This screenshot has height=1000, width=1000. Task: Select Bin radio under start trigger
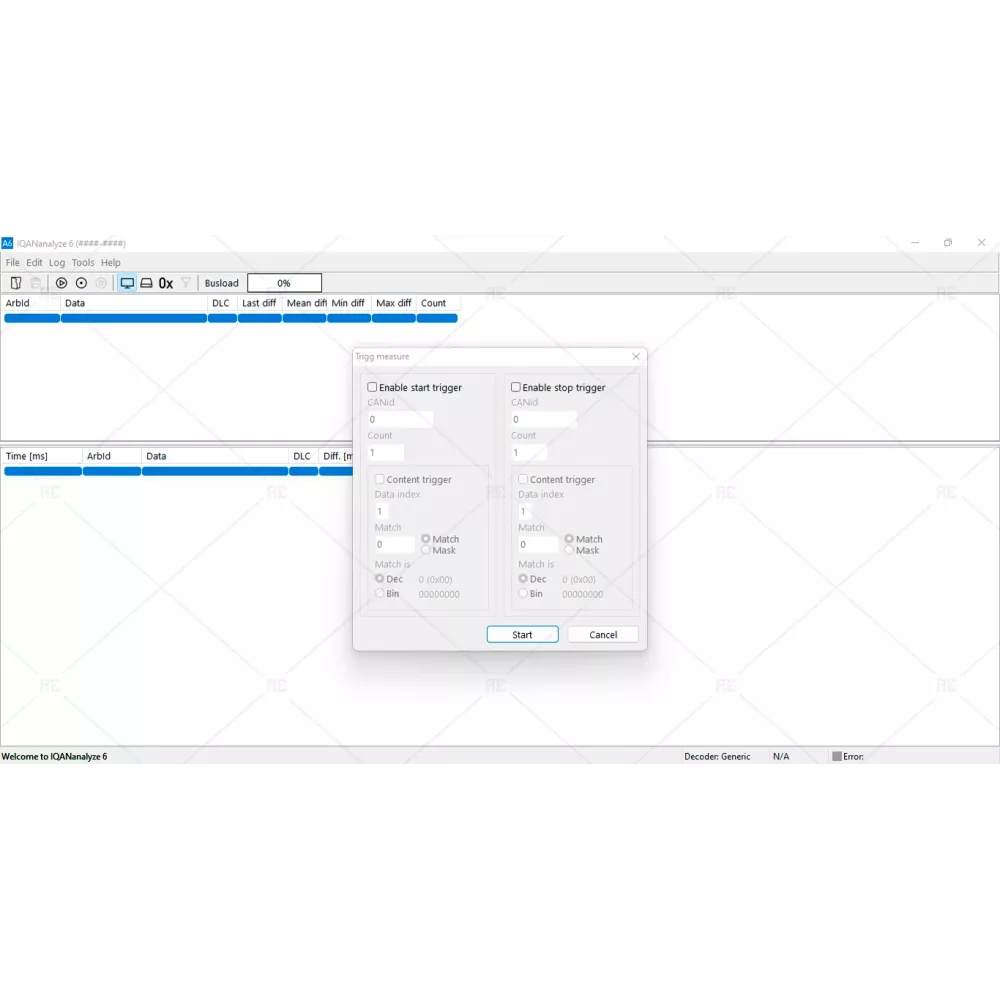point(380,593)
